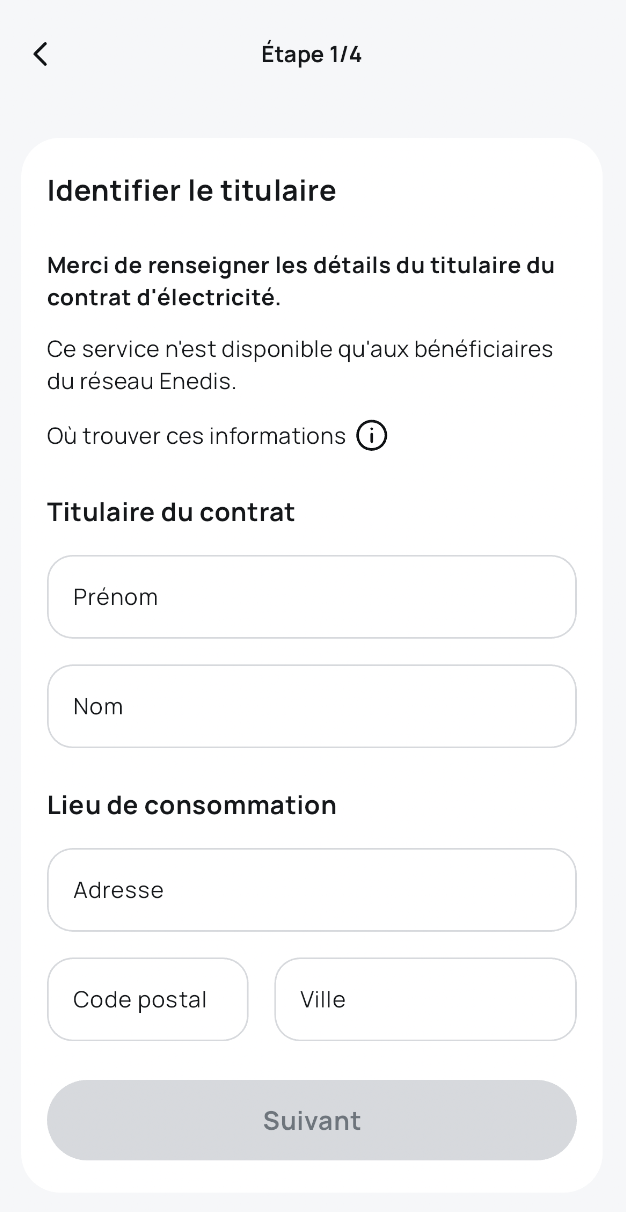
Task: Select the Nom text field
Action: pos(311,706)
